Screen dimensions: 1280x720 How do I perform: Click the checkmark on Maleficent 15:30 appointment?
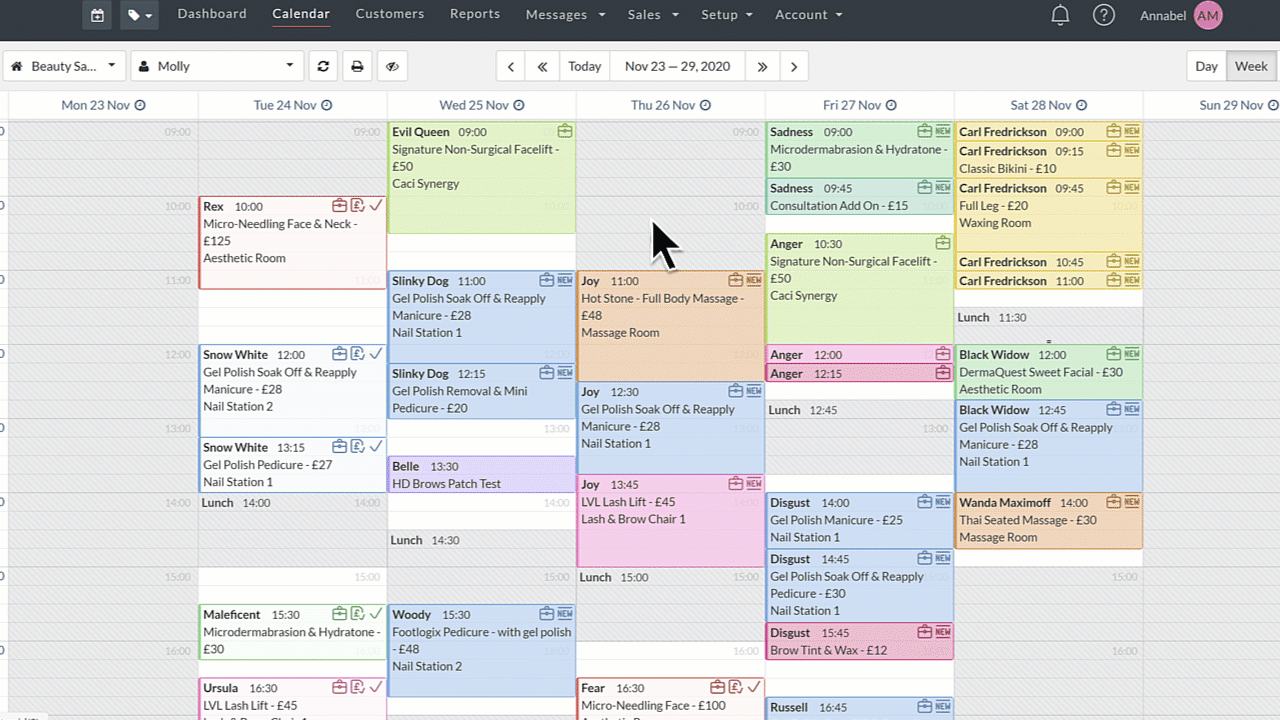[376, 614]
